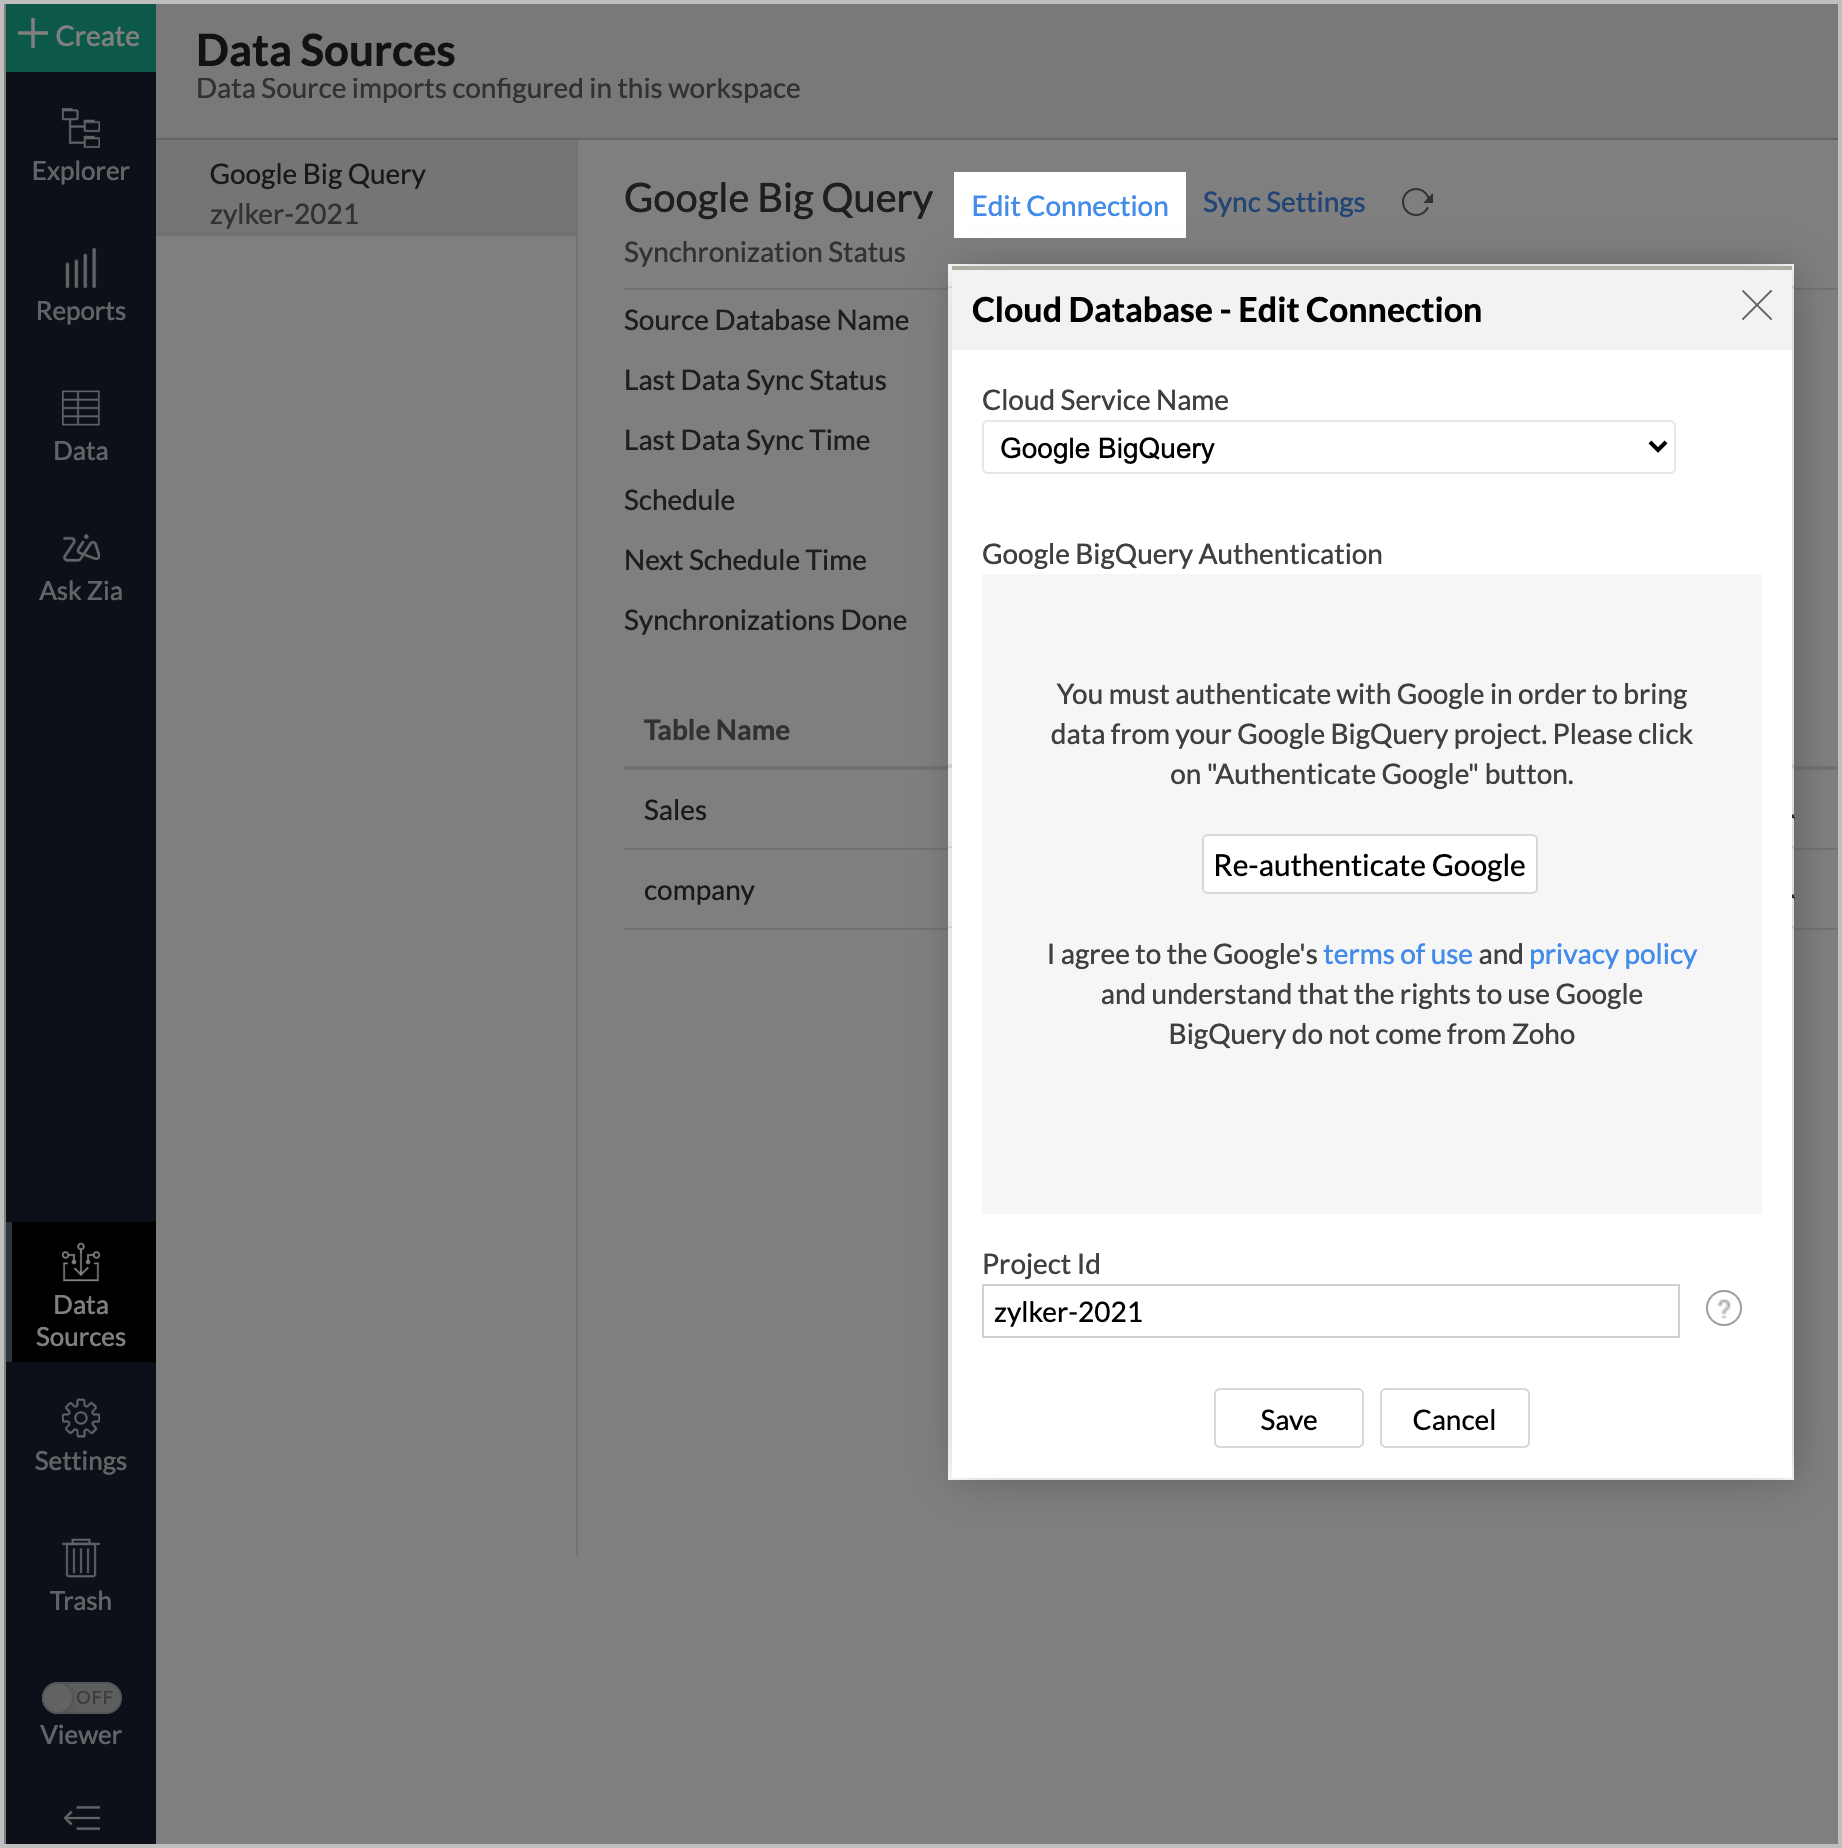This screenshot has height=1848, width=1842.
Task: Click the Next Schedule Time label
Action: 745,560
